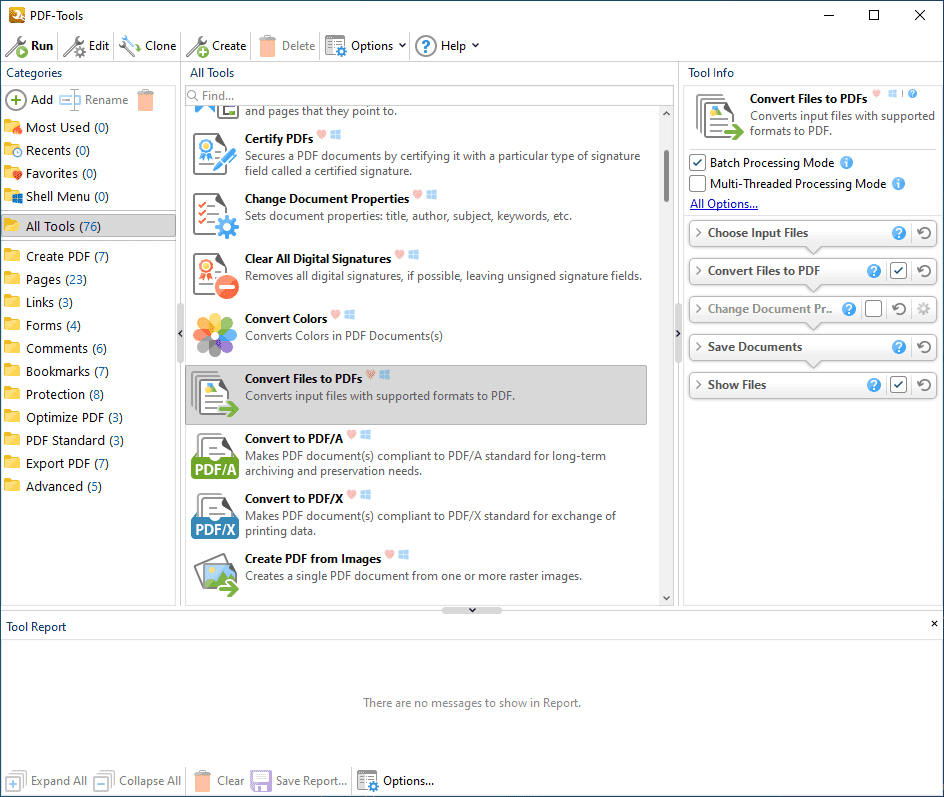The width and height of the screenshot is (944, 797).
Task: Collapse the Categories pane with left arrow
Action: [x=180, y=333]
